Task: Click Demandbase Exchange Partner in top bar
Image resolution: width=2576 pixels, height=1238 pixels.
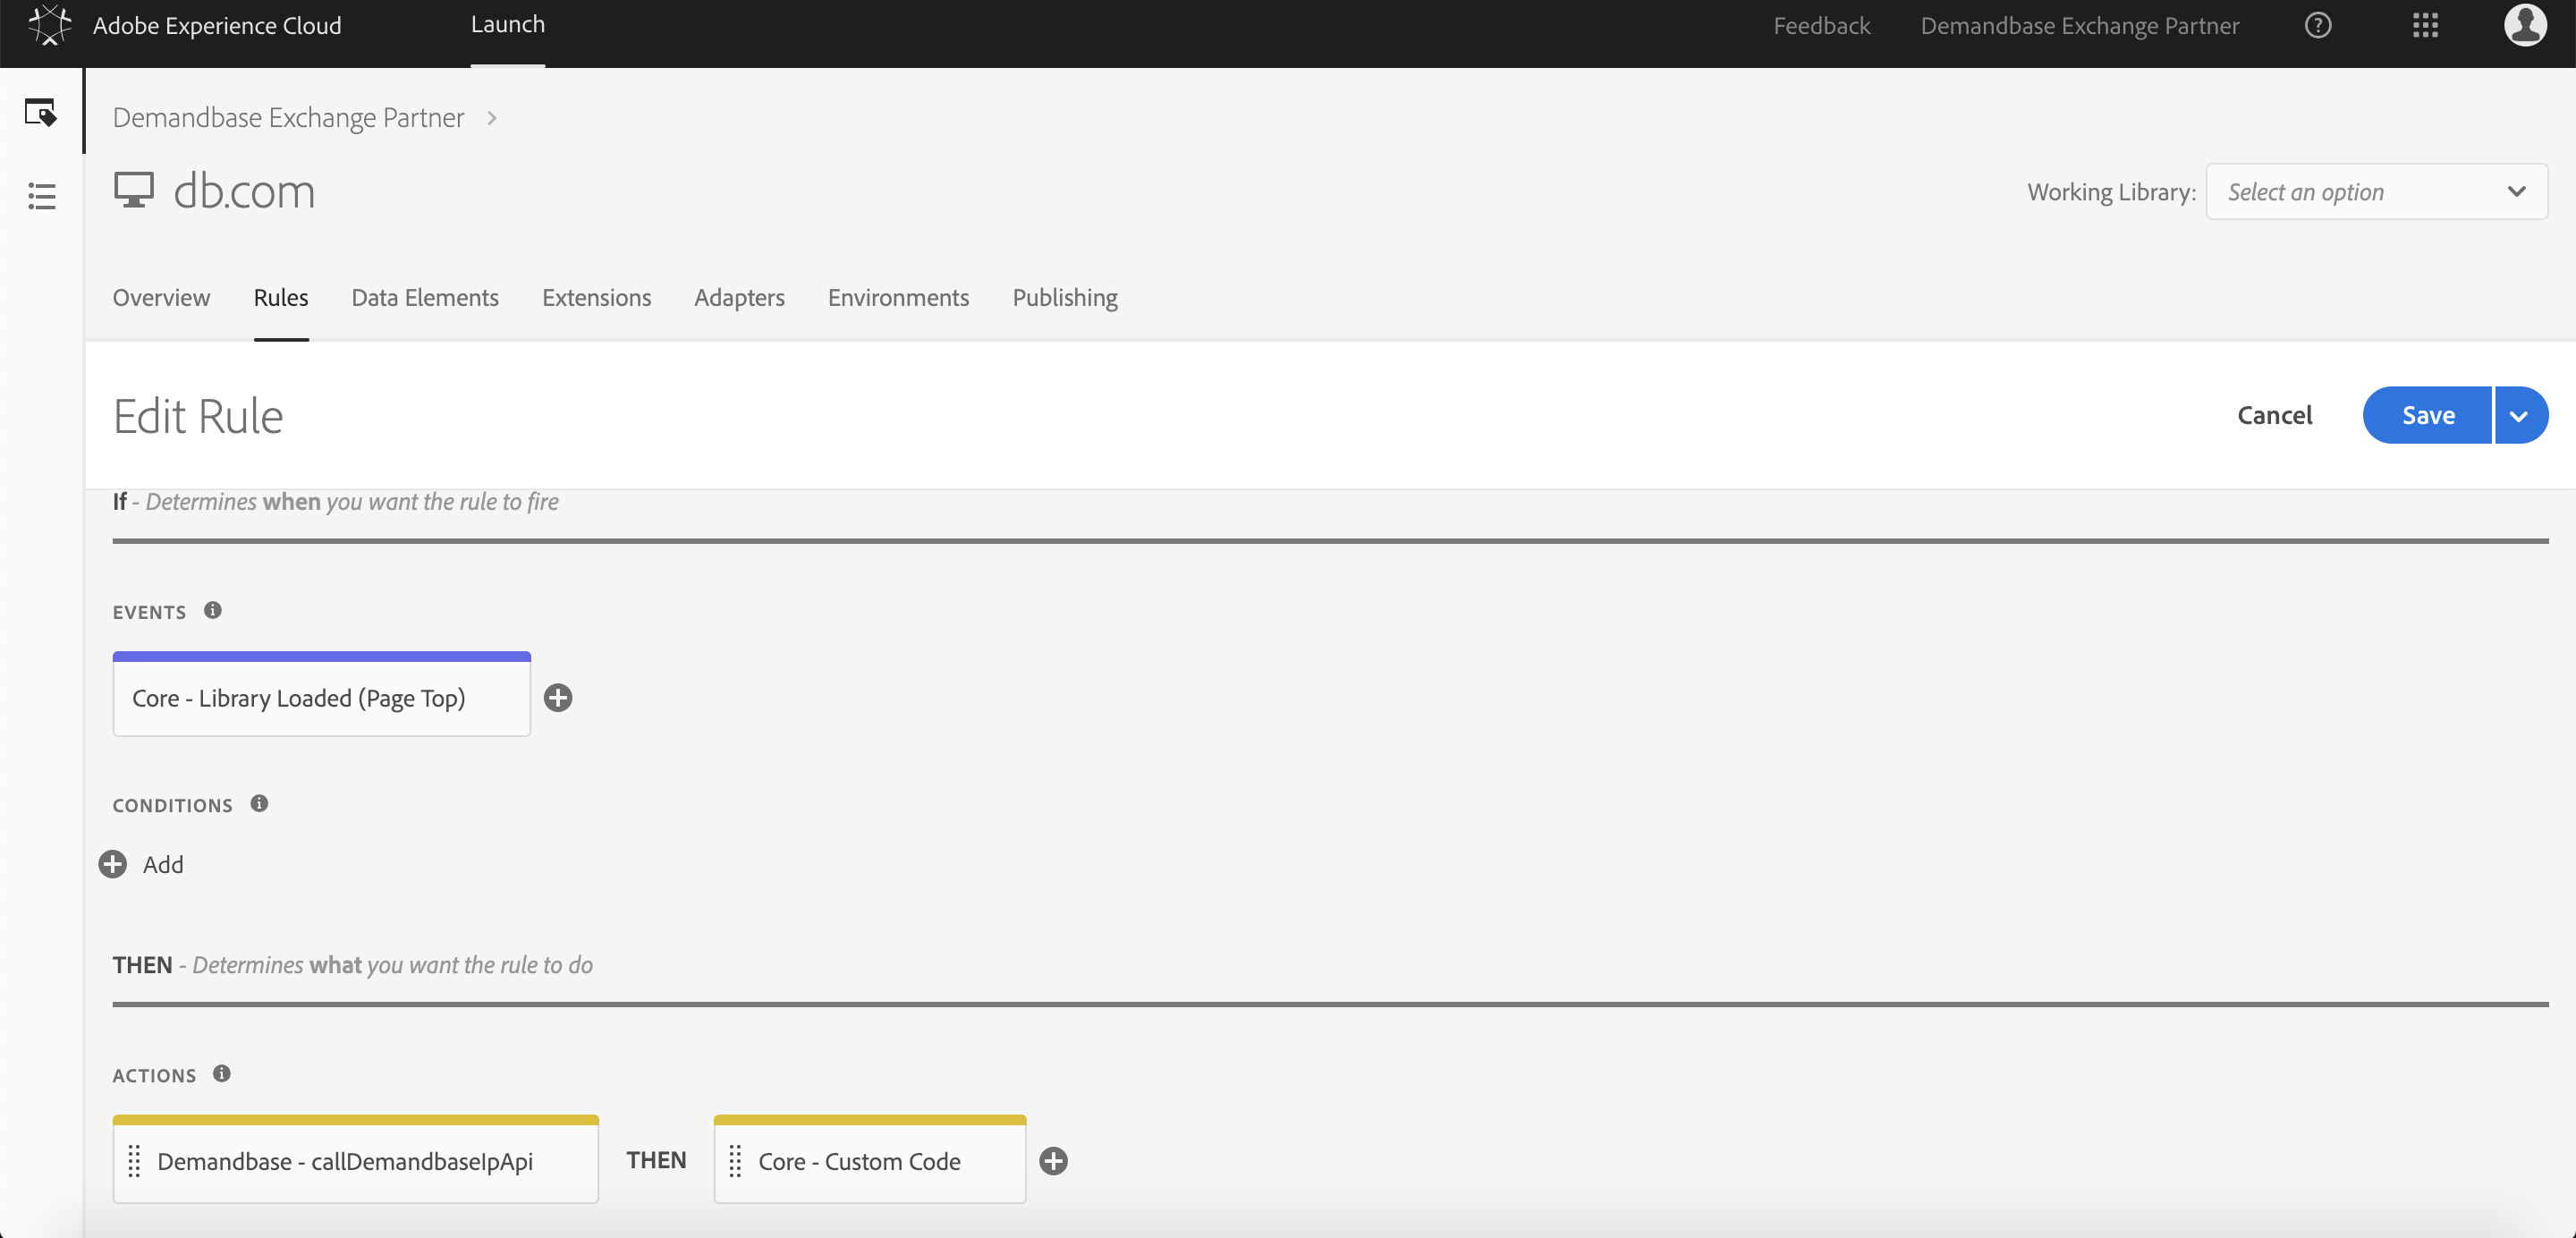Action: click(2079, 25)
